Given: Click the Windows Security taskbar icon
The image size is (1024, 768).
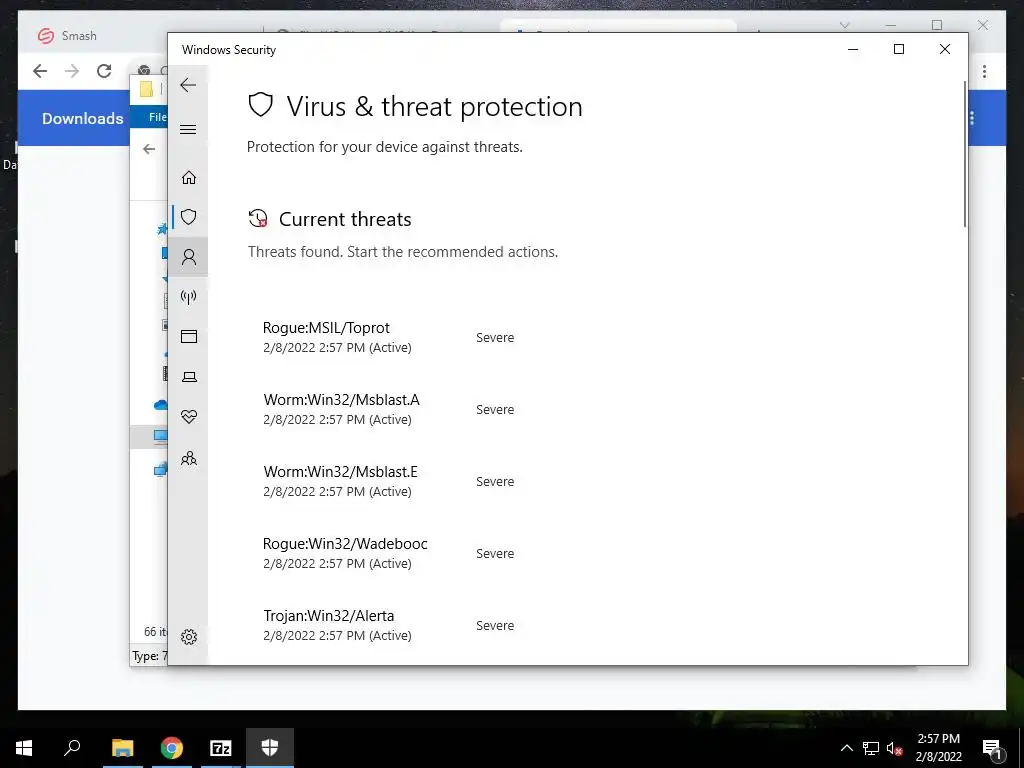Looking at the screenshot, I should point(270,748).
